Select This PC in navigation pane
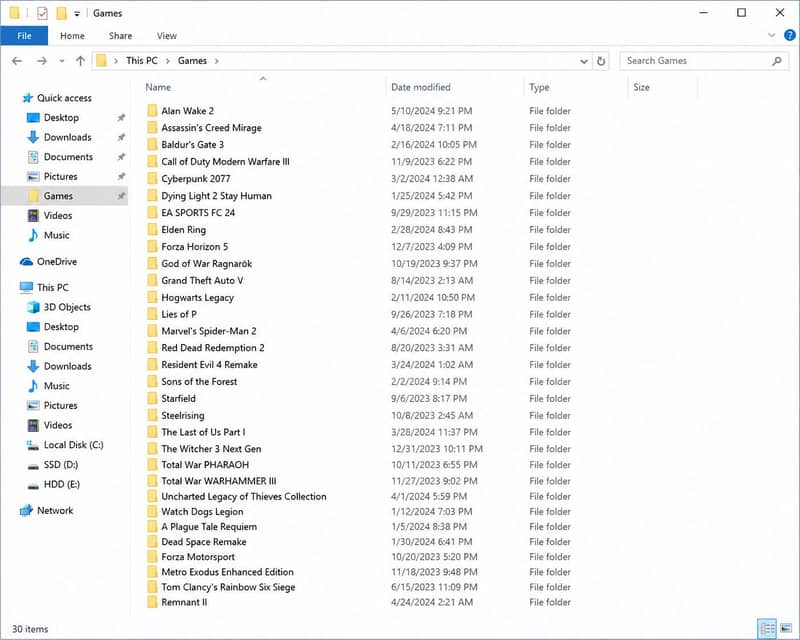Image resolution: width=800 pixels, height=640 pixels. (x=53, y=287)
